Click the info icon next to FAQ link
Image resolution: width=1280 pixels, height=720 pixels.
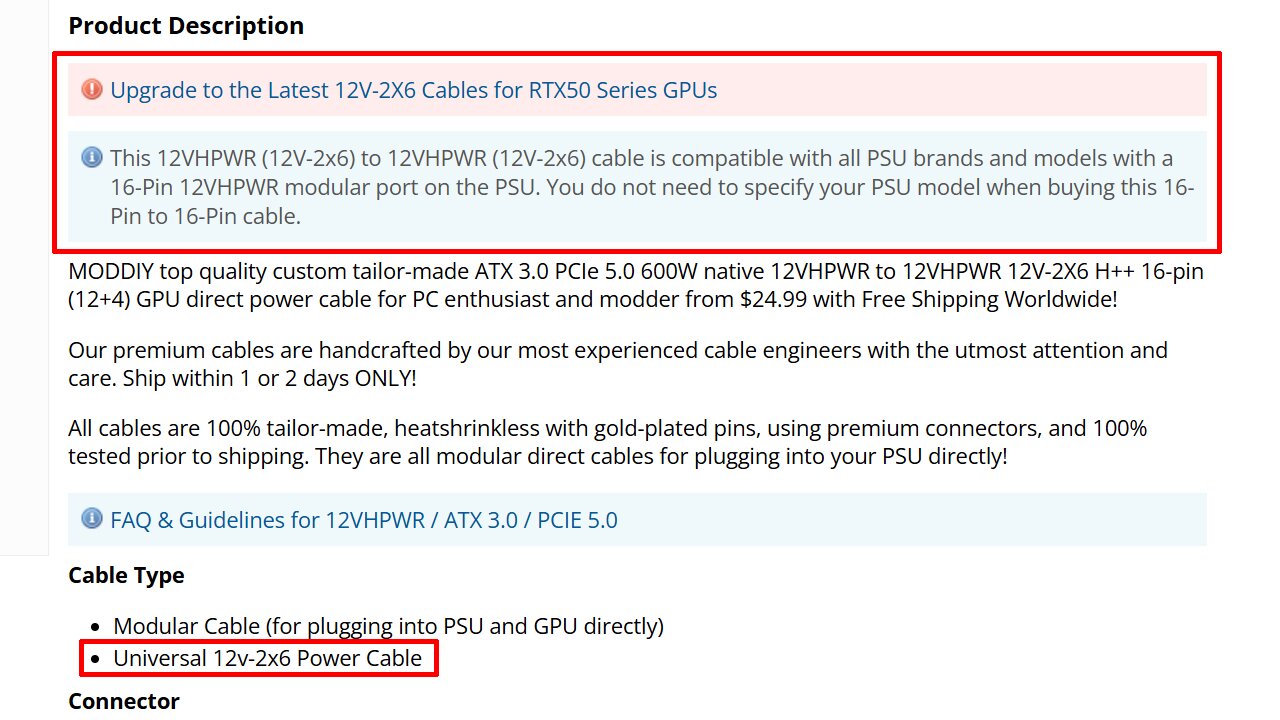(x=92, y=519)
